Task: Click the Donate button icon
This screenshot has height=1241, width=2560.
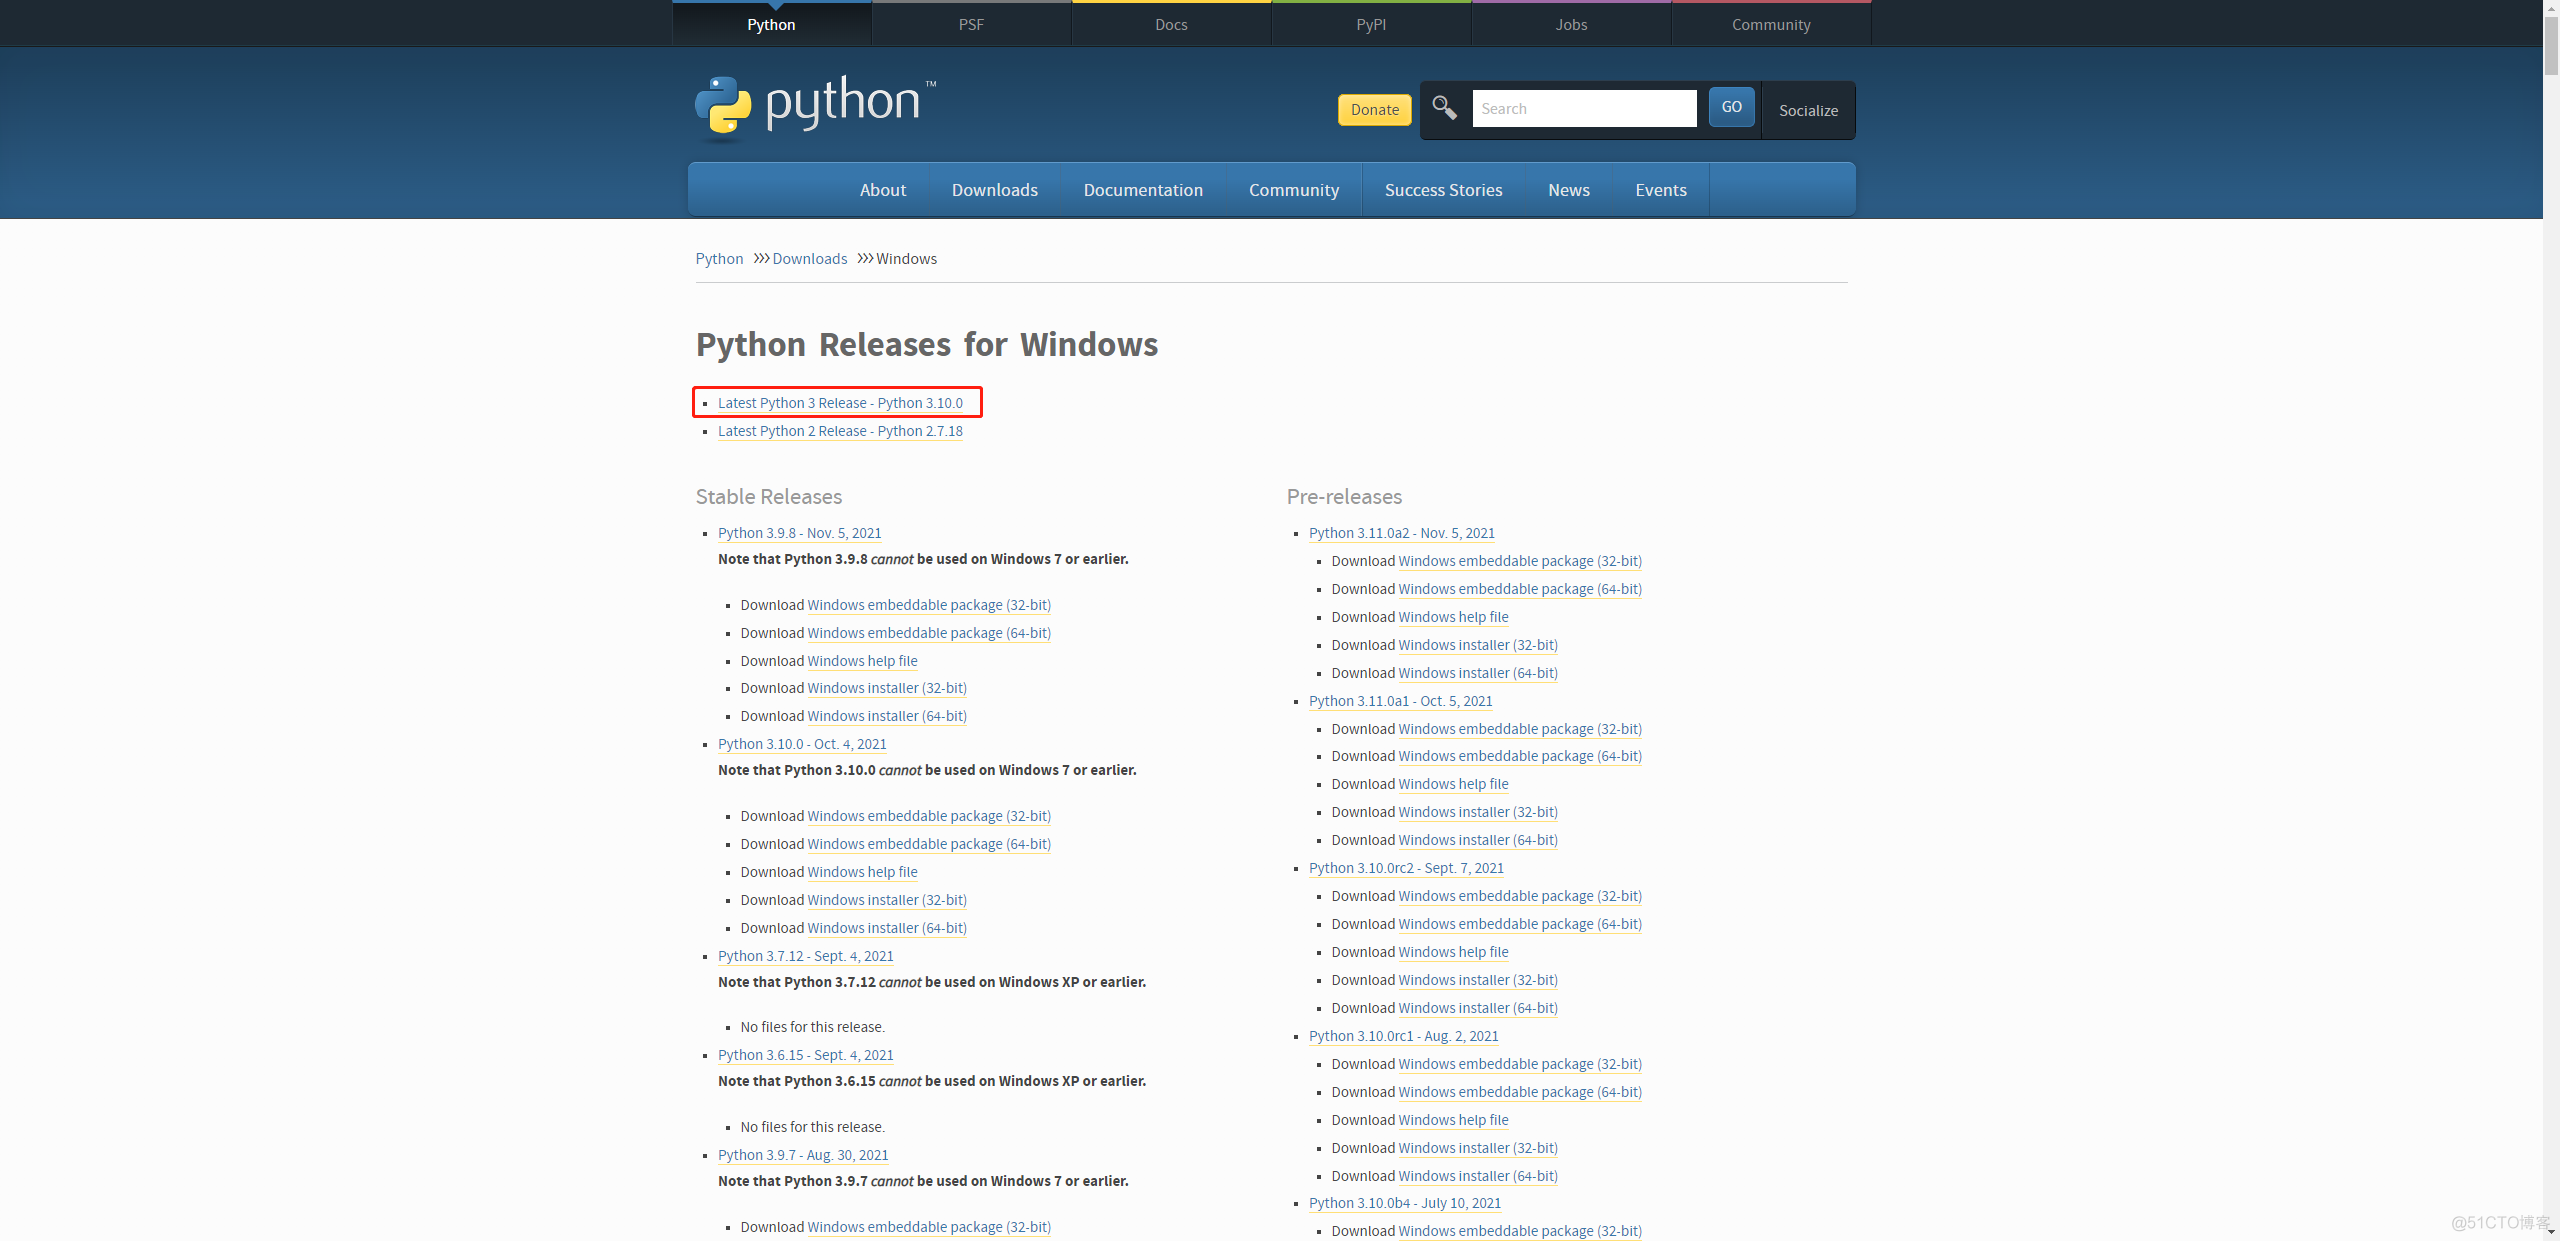Action: [x=1371, y=109]
